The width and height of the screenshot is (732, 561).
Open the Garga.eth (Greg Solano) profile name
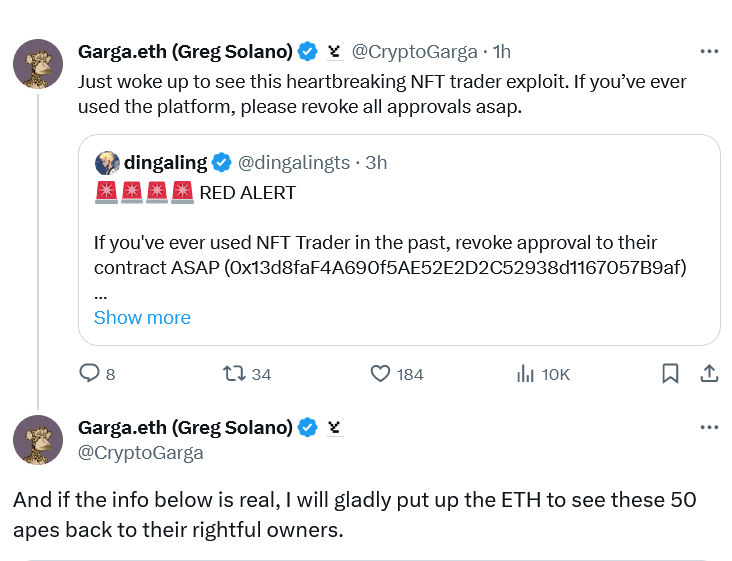185,51
